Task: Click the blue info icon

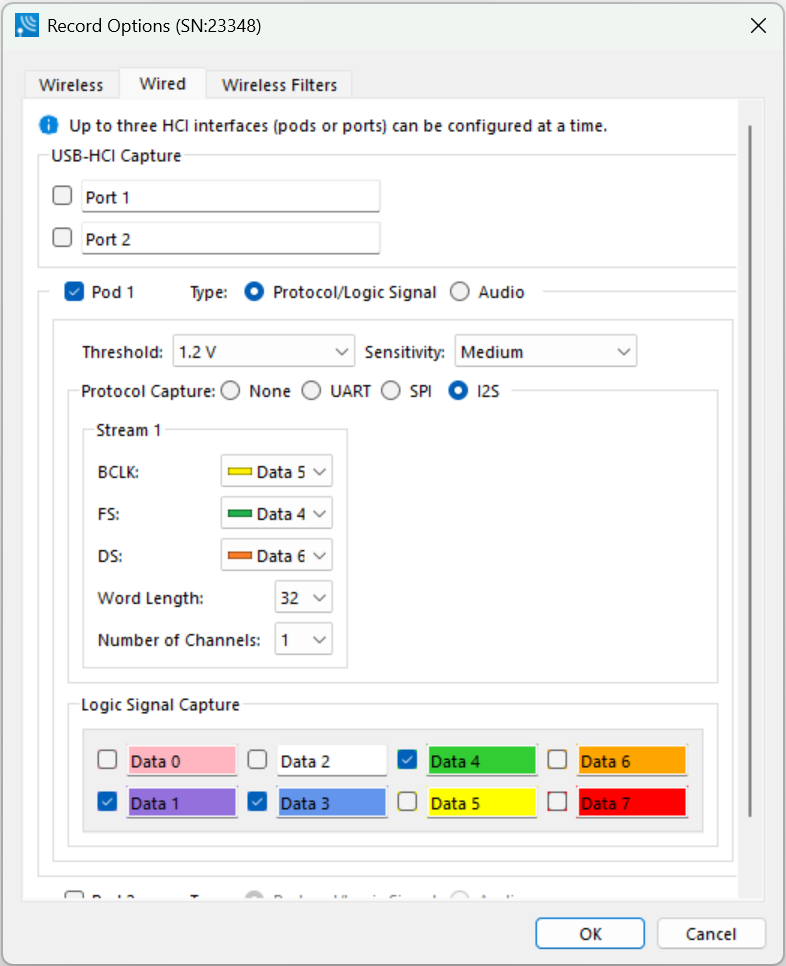Action: (x=49, y=125)
